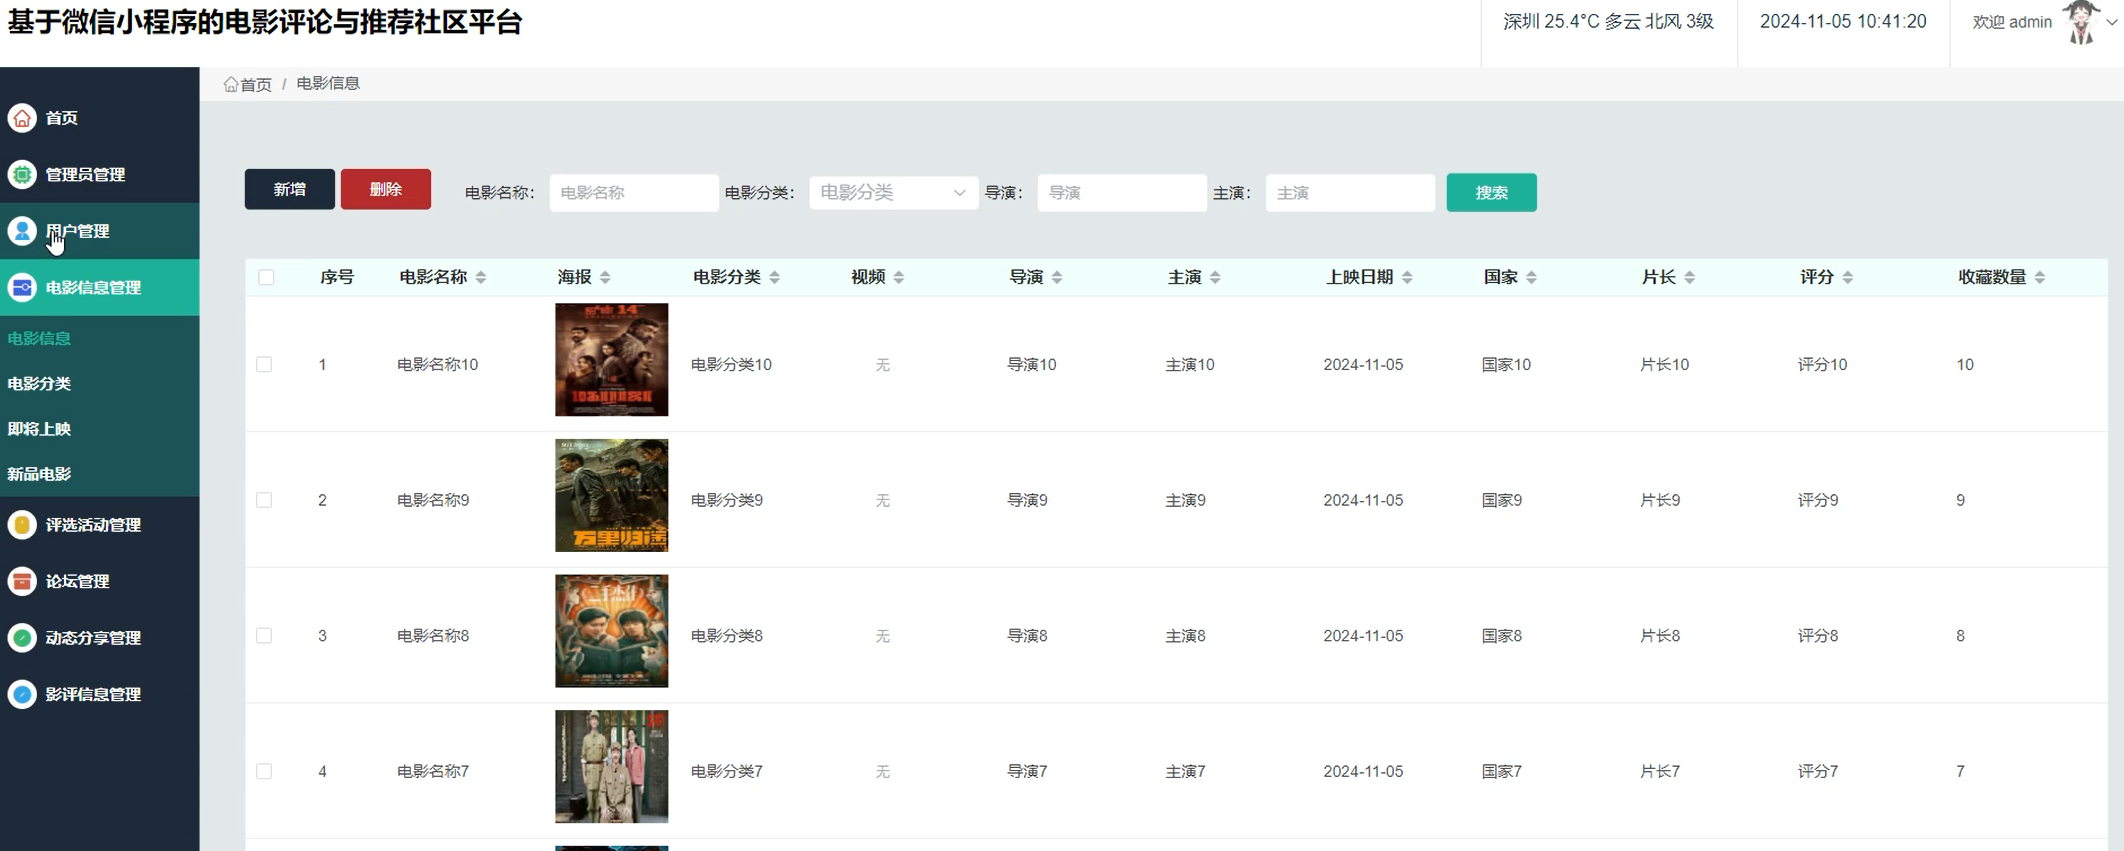Click the 片长9 cell

pos(1660,500)
